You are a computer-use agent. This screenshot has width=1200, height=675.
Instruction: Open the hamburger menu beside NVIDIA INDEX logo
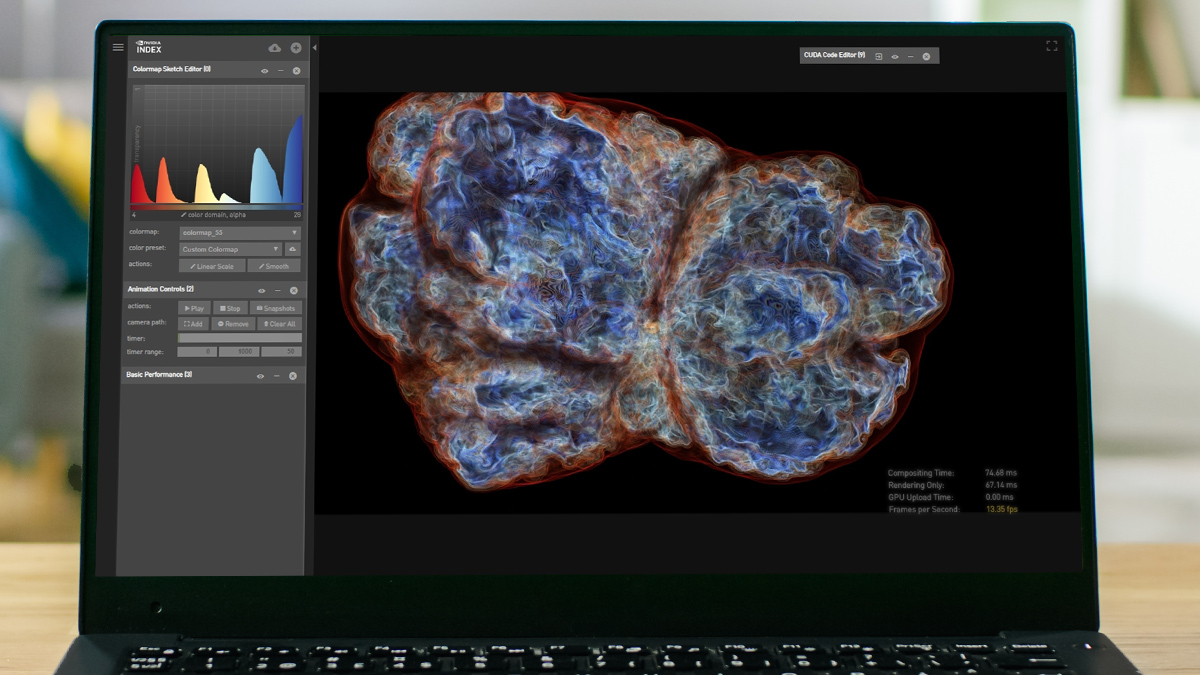pos(118,47)
